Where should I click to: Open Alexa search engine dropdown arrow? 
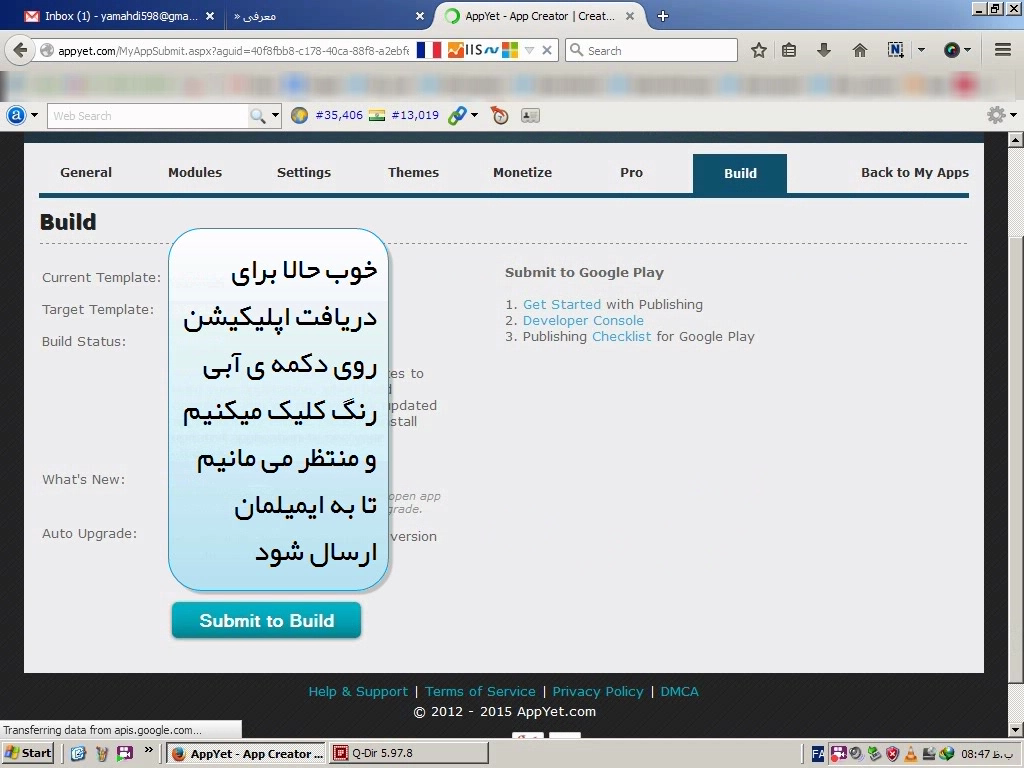click(275, 116)
